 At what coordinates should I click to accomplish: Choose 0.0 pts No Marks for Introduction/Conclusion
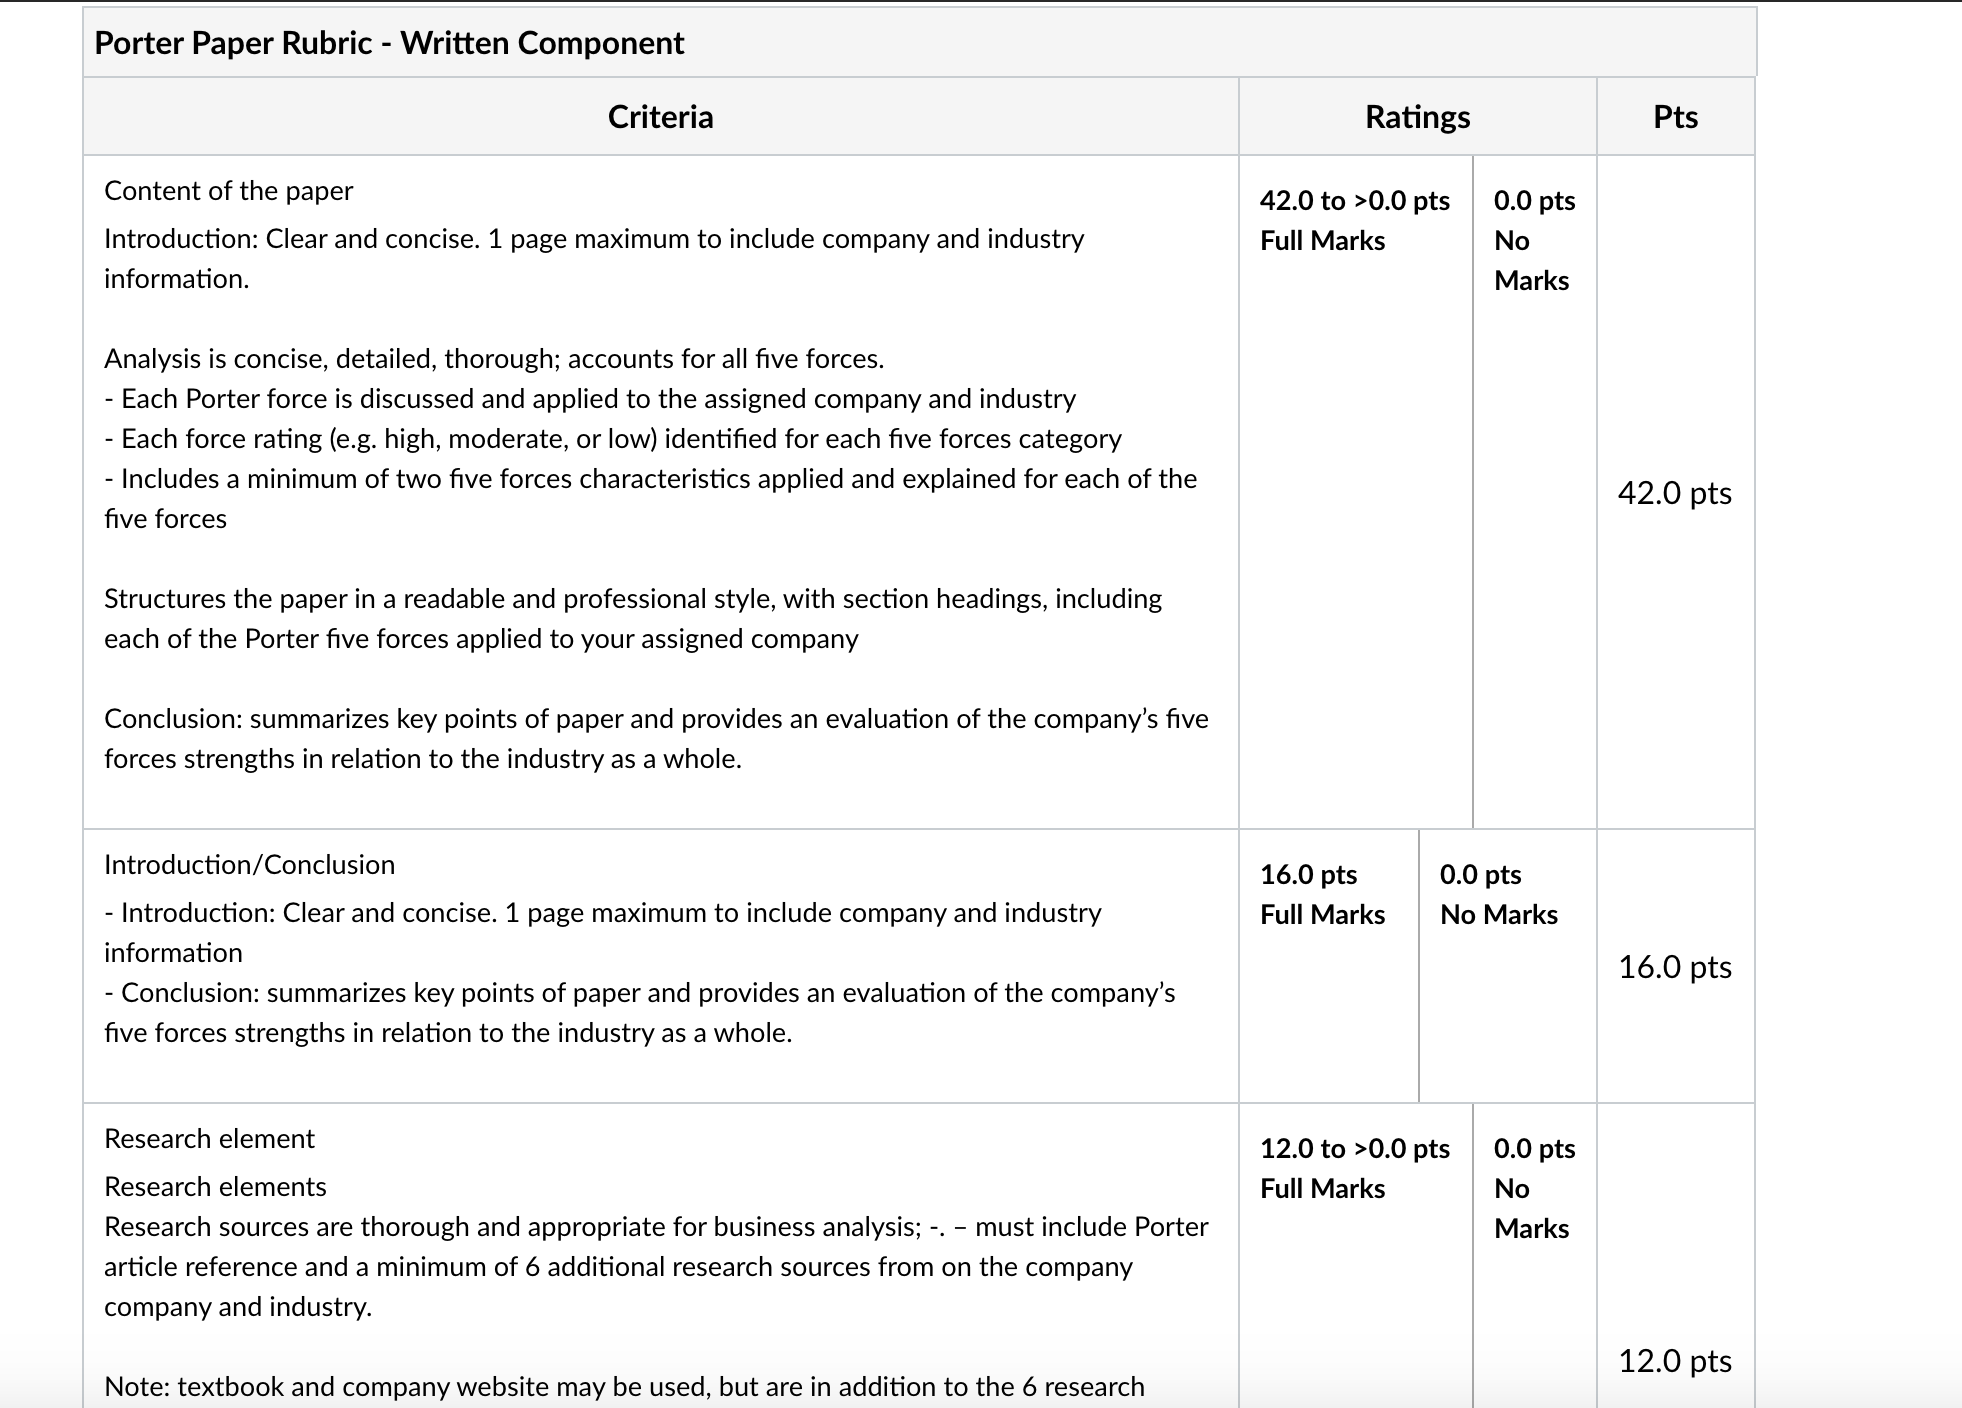[1499, 894]
